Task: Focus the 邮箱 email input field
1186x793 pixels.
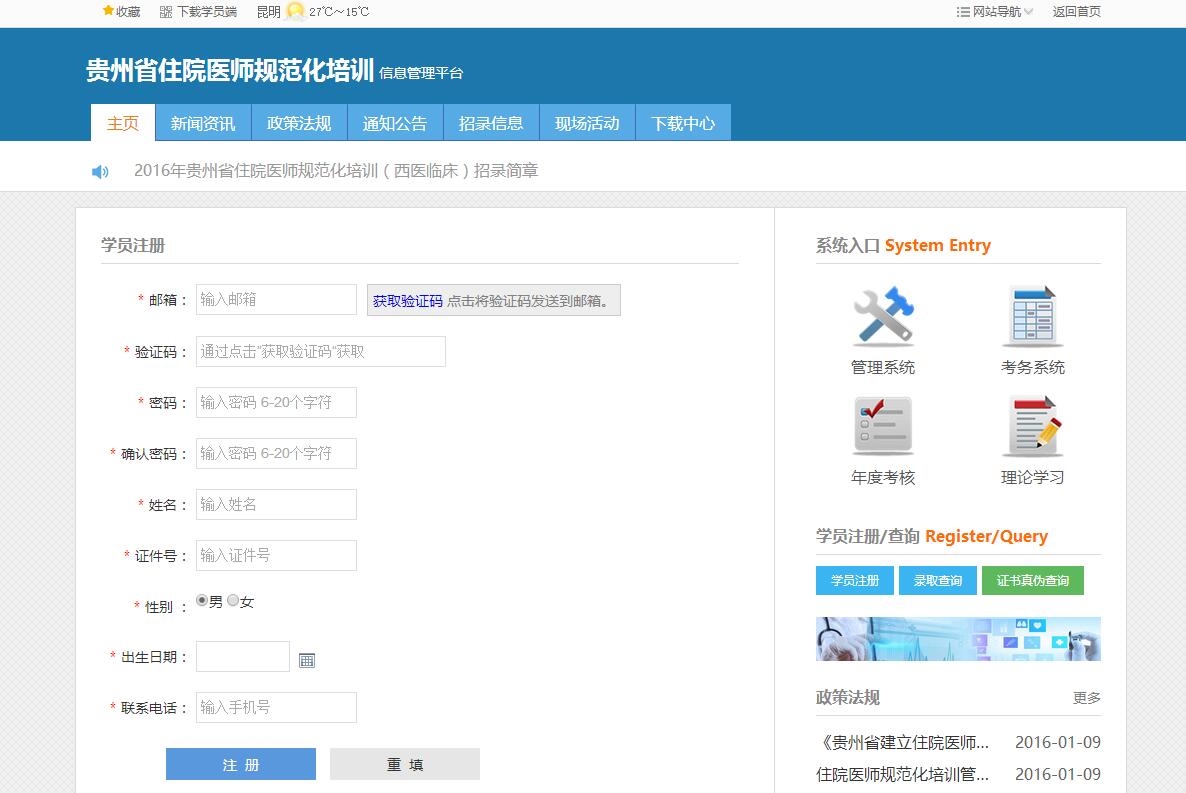Action: tap(276, 300)
